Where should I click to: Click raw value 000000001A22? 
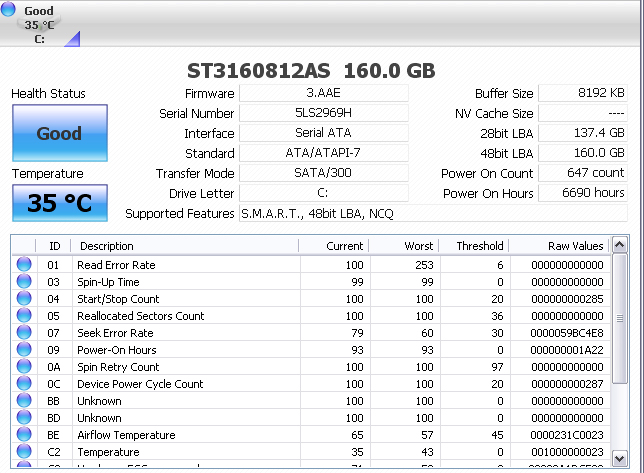(x=567, y=350)
